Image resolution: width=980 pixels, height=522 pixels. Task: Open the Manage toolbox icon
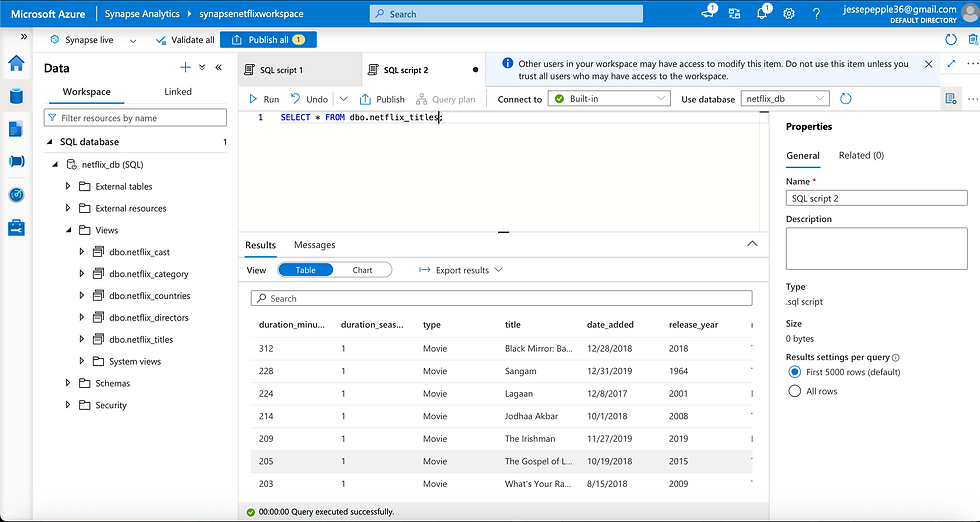click(16, 228)
